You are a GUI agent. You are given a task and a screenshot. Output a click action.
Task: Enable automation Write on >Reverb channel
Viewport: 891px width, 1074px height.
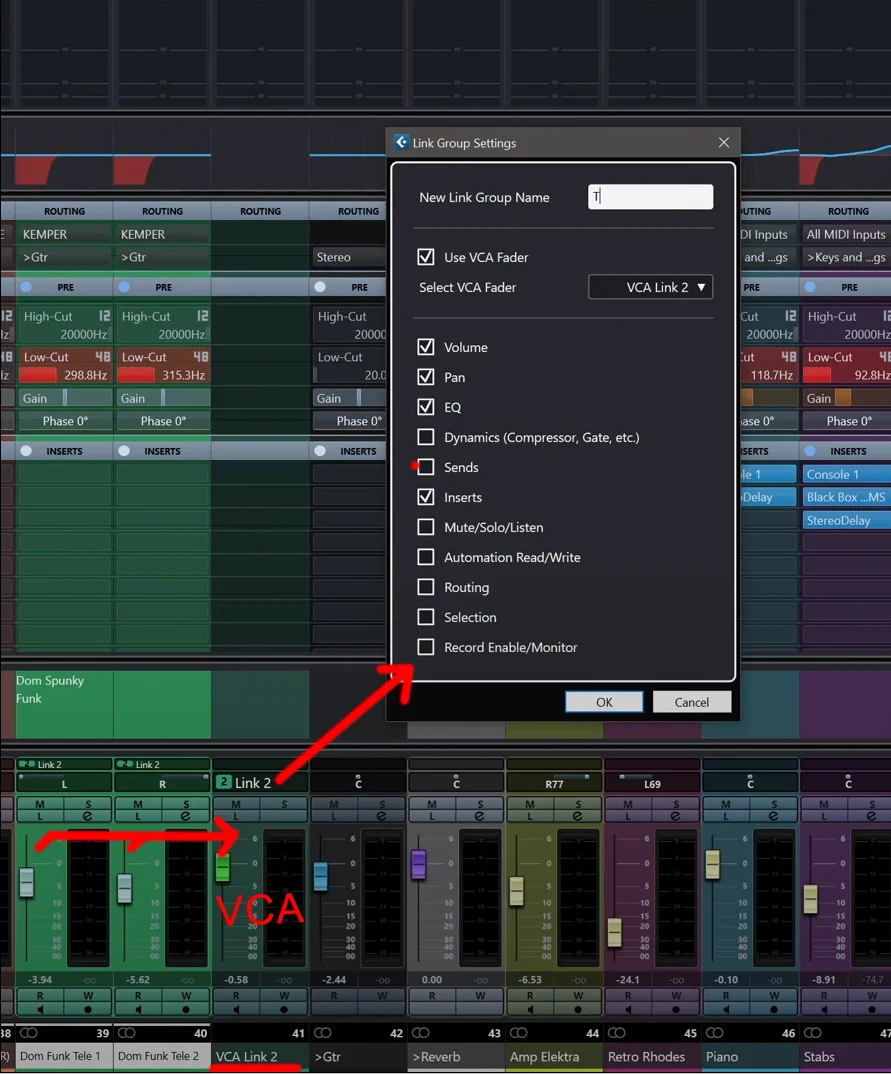click(480, 995)
